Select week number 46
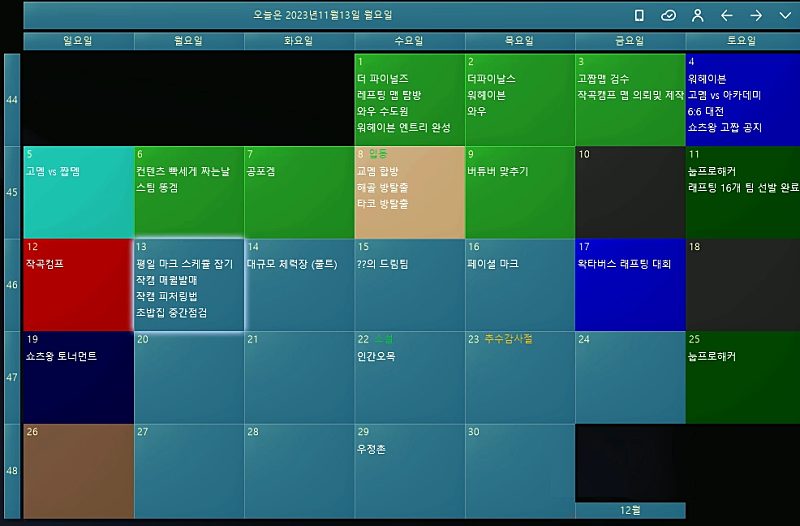The height and width of the screenshot is (526, 800). [12, 285]
